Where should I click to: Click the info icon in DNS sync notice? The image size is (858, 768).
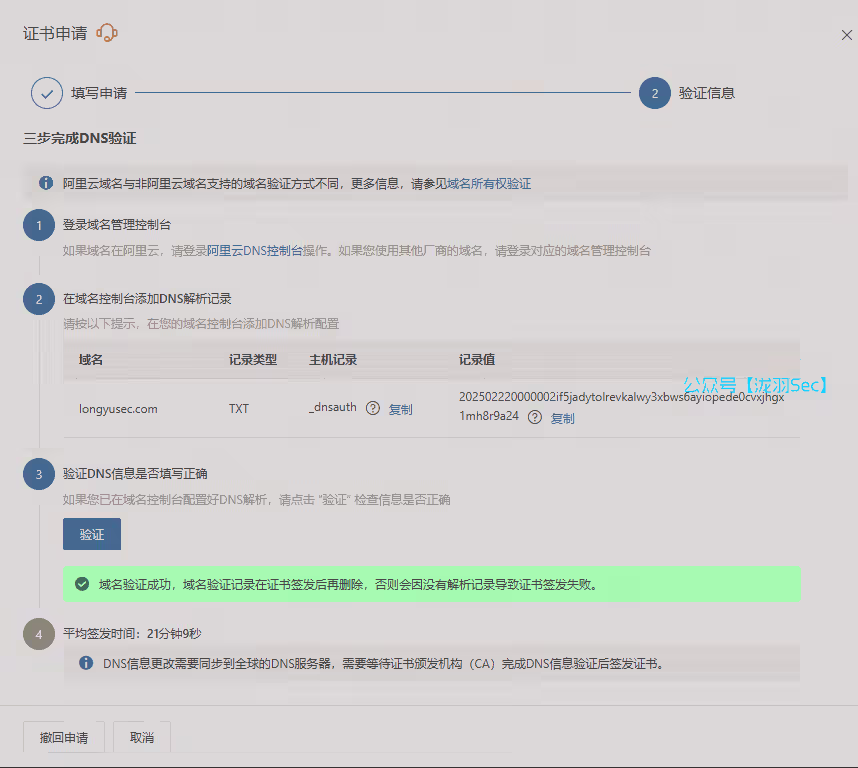pos(86,663)
